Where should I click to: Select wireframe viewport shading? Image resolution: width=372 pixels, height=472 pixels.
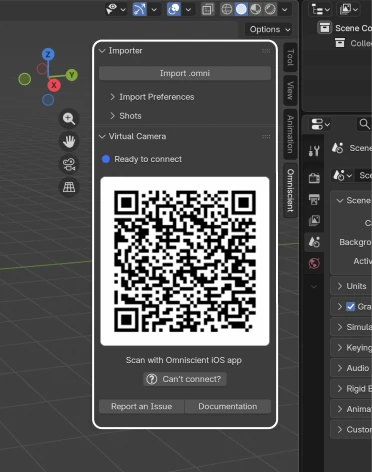tap(227, 9)
